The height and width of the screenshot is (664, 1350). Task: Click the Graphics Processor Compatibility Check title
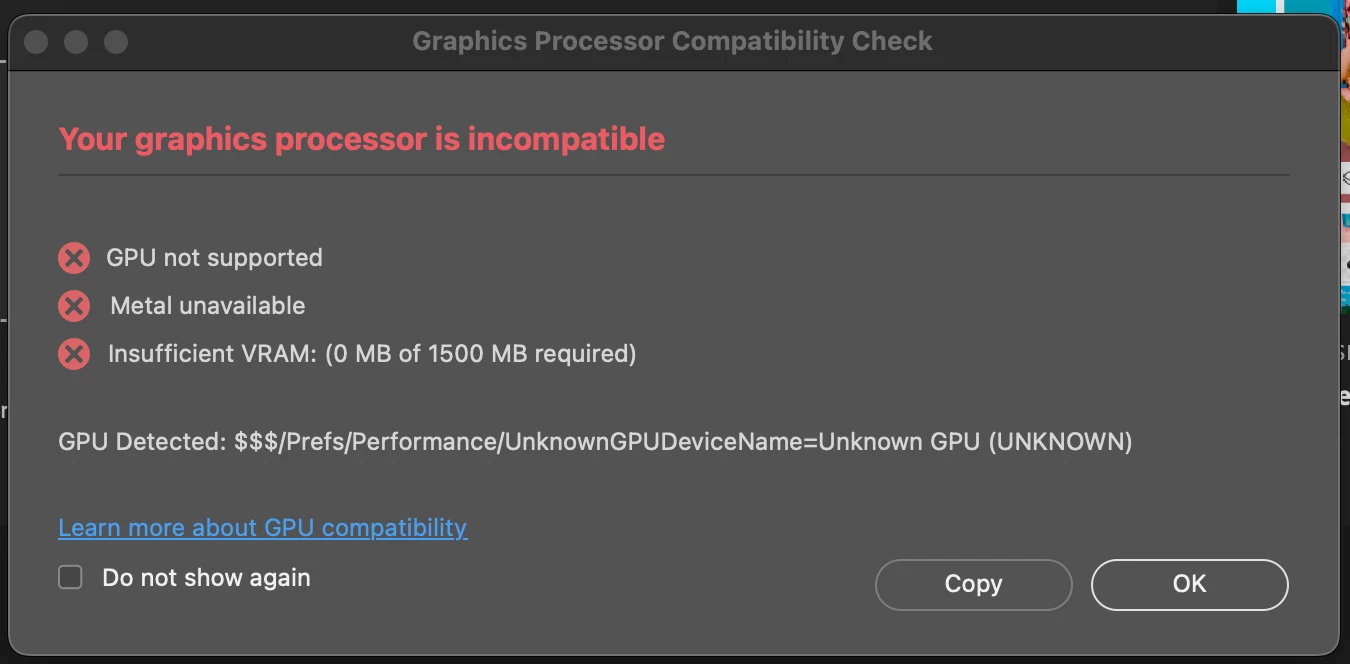pyautogui.click(x=672, y=42)
